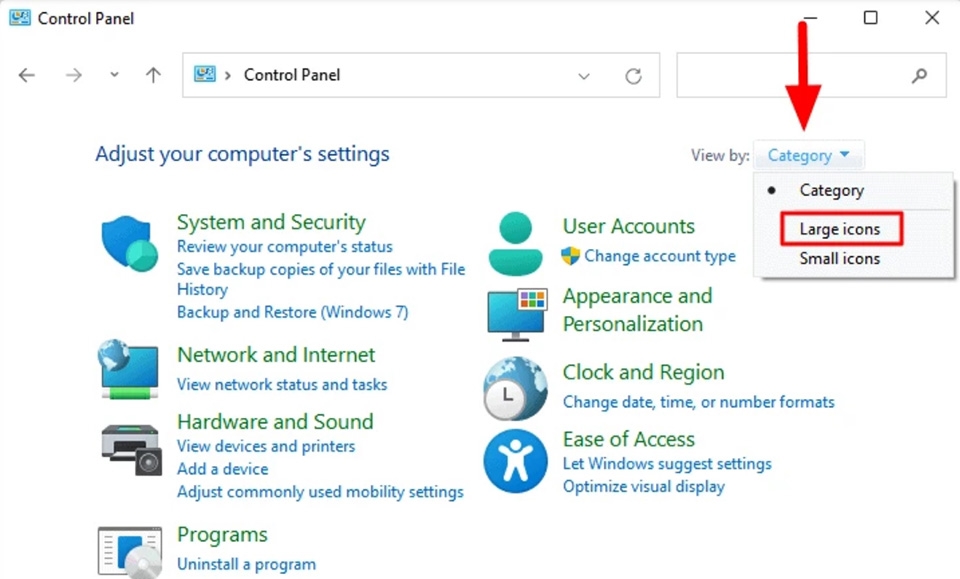
Task: Select Small icons in the View by menu
Action: (x=839, y=258)
